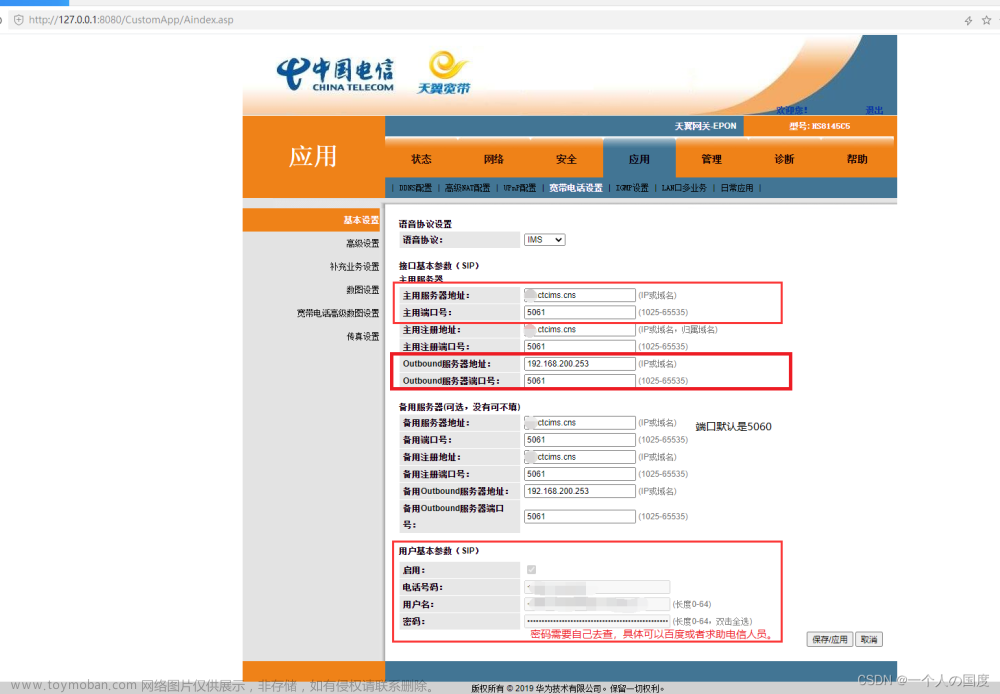Screen dimensions: 1000x694
Task: Focus the Outbound服务器端口号 field
Action: pos(579,381)
